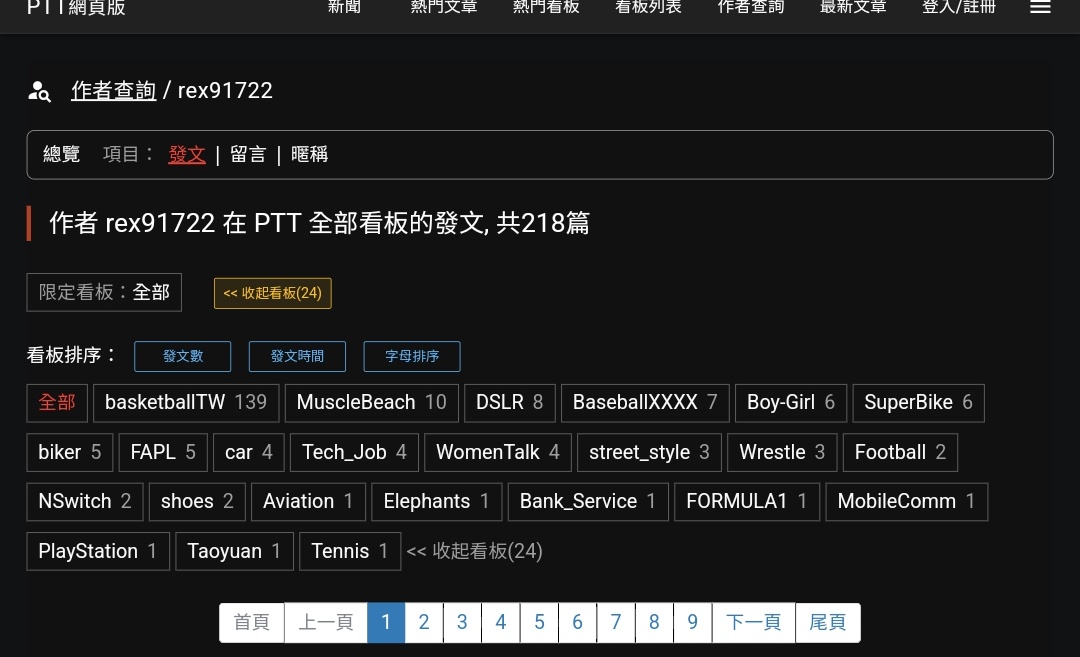1080x657 pixels.
Task: Filter posts by basketballTW board
Action: point(185,402)
